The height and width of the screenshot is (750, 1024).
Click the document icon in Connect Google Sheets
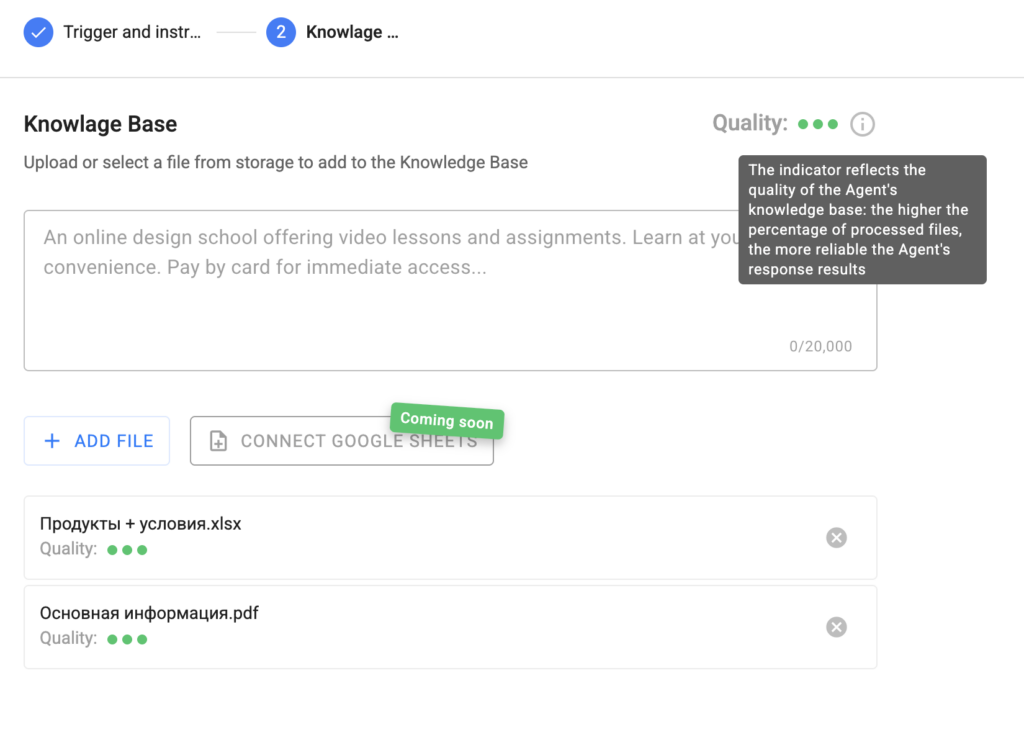pos(218,442)
